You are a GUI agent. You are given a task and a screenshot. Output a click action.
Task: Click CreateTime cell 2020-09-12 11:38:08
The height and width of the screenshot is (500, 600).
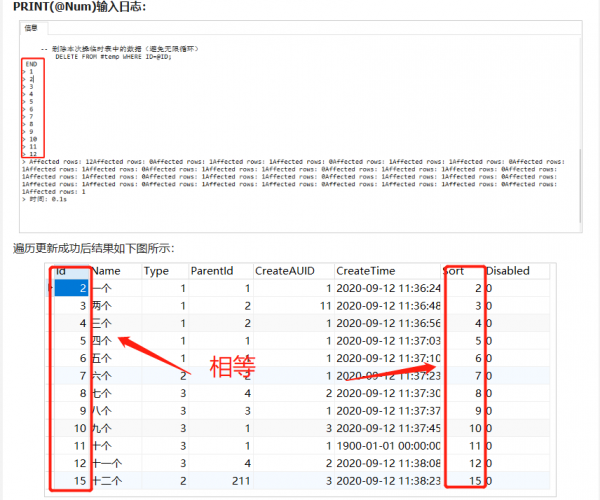tap(388, 463)
